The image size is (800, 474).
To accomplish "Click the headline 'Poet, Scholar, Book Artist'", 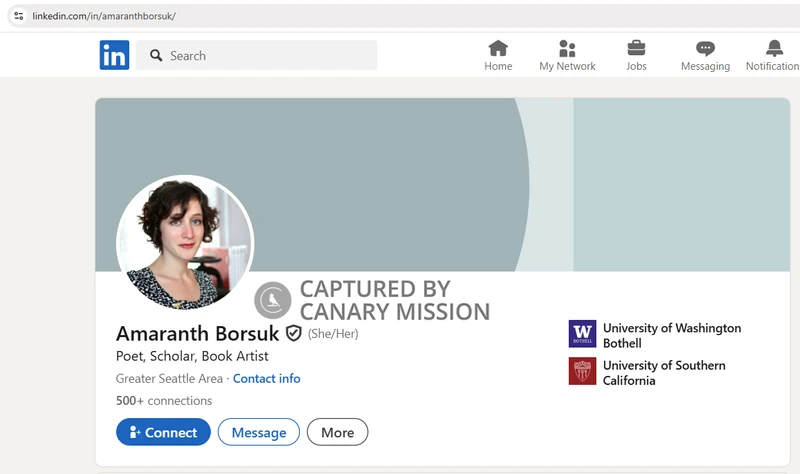I will 192,356.
